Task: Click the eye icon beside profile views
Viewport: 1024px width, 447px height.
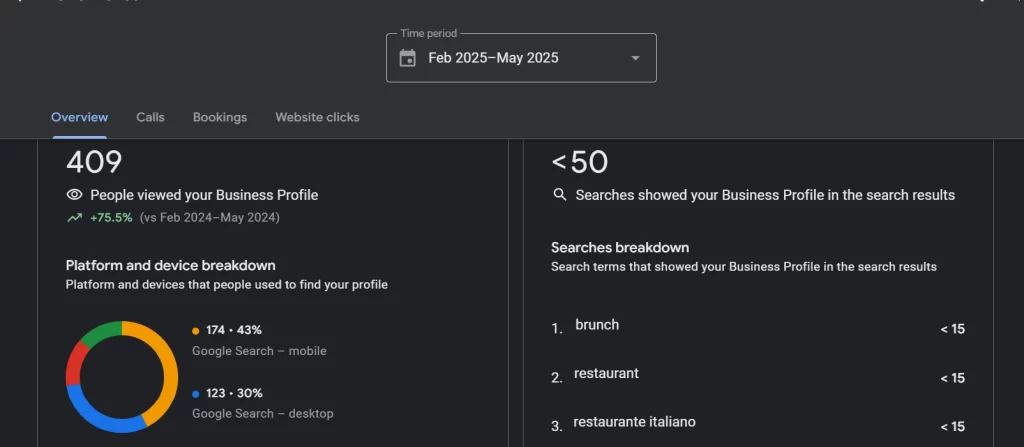Action: (74, 195)
